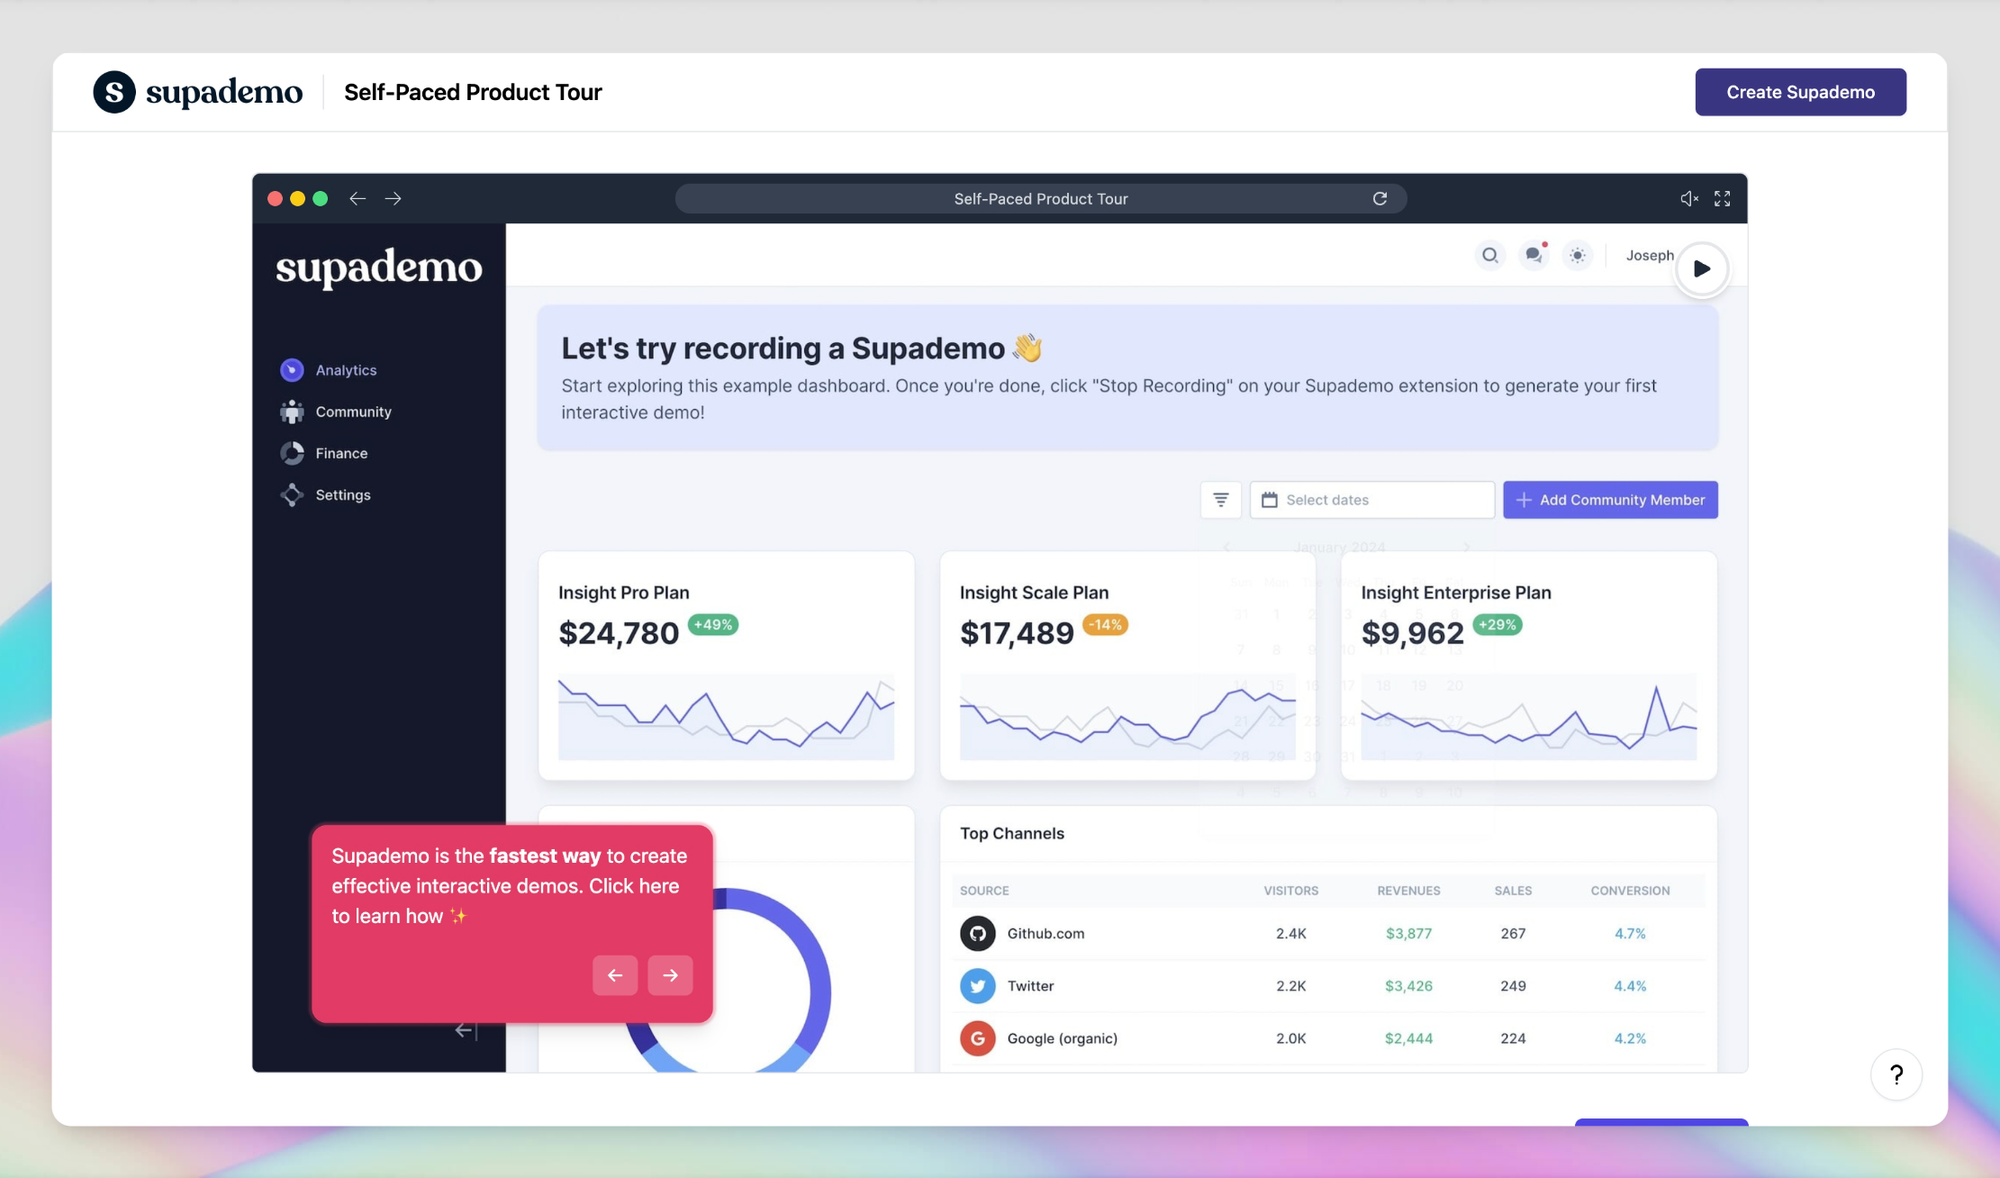The image size is (2000, 1178).
Task: Go to previous step in pink tooltip
Action: tap(615, 975)
